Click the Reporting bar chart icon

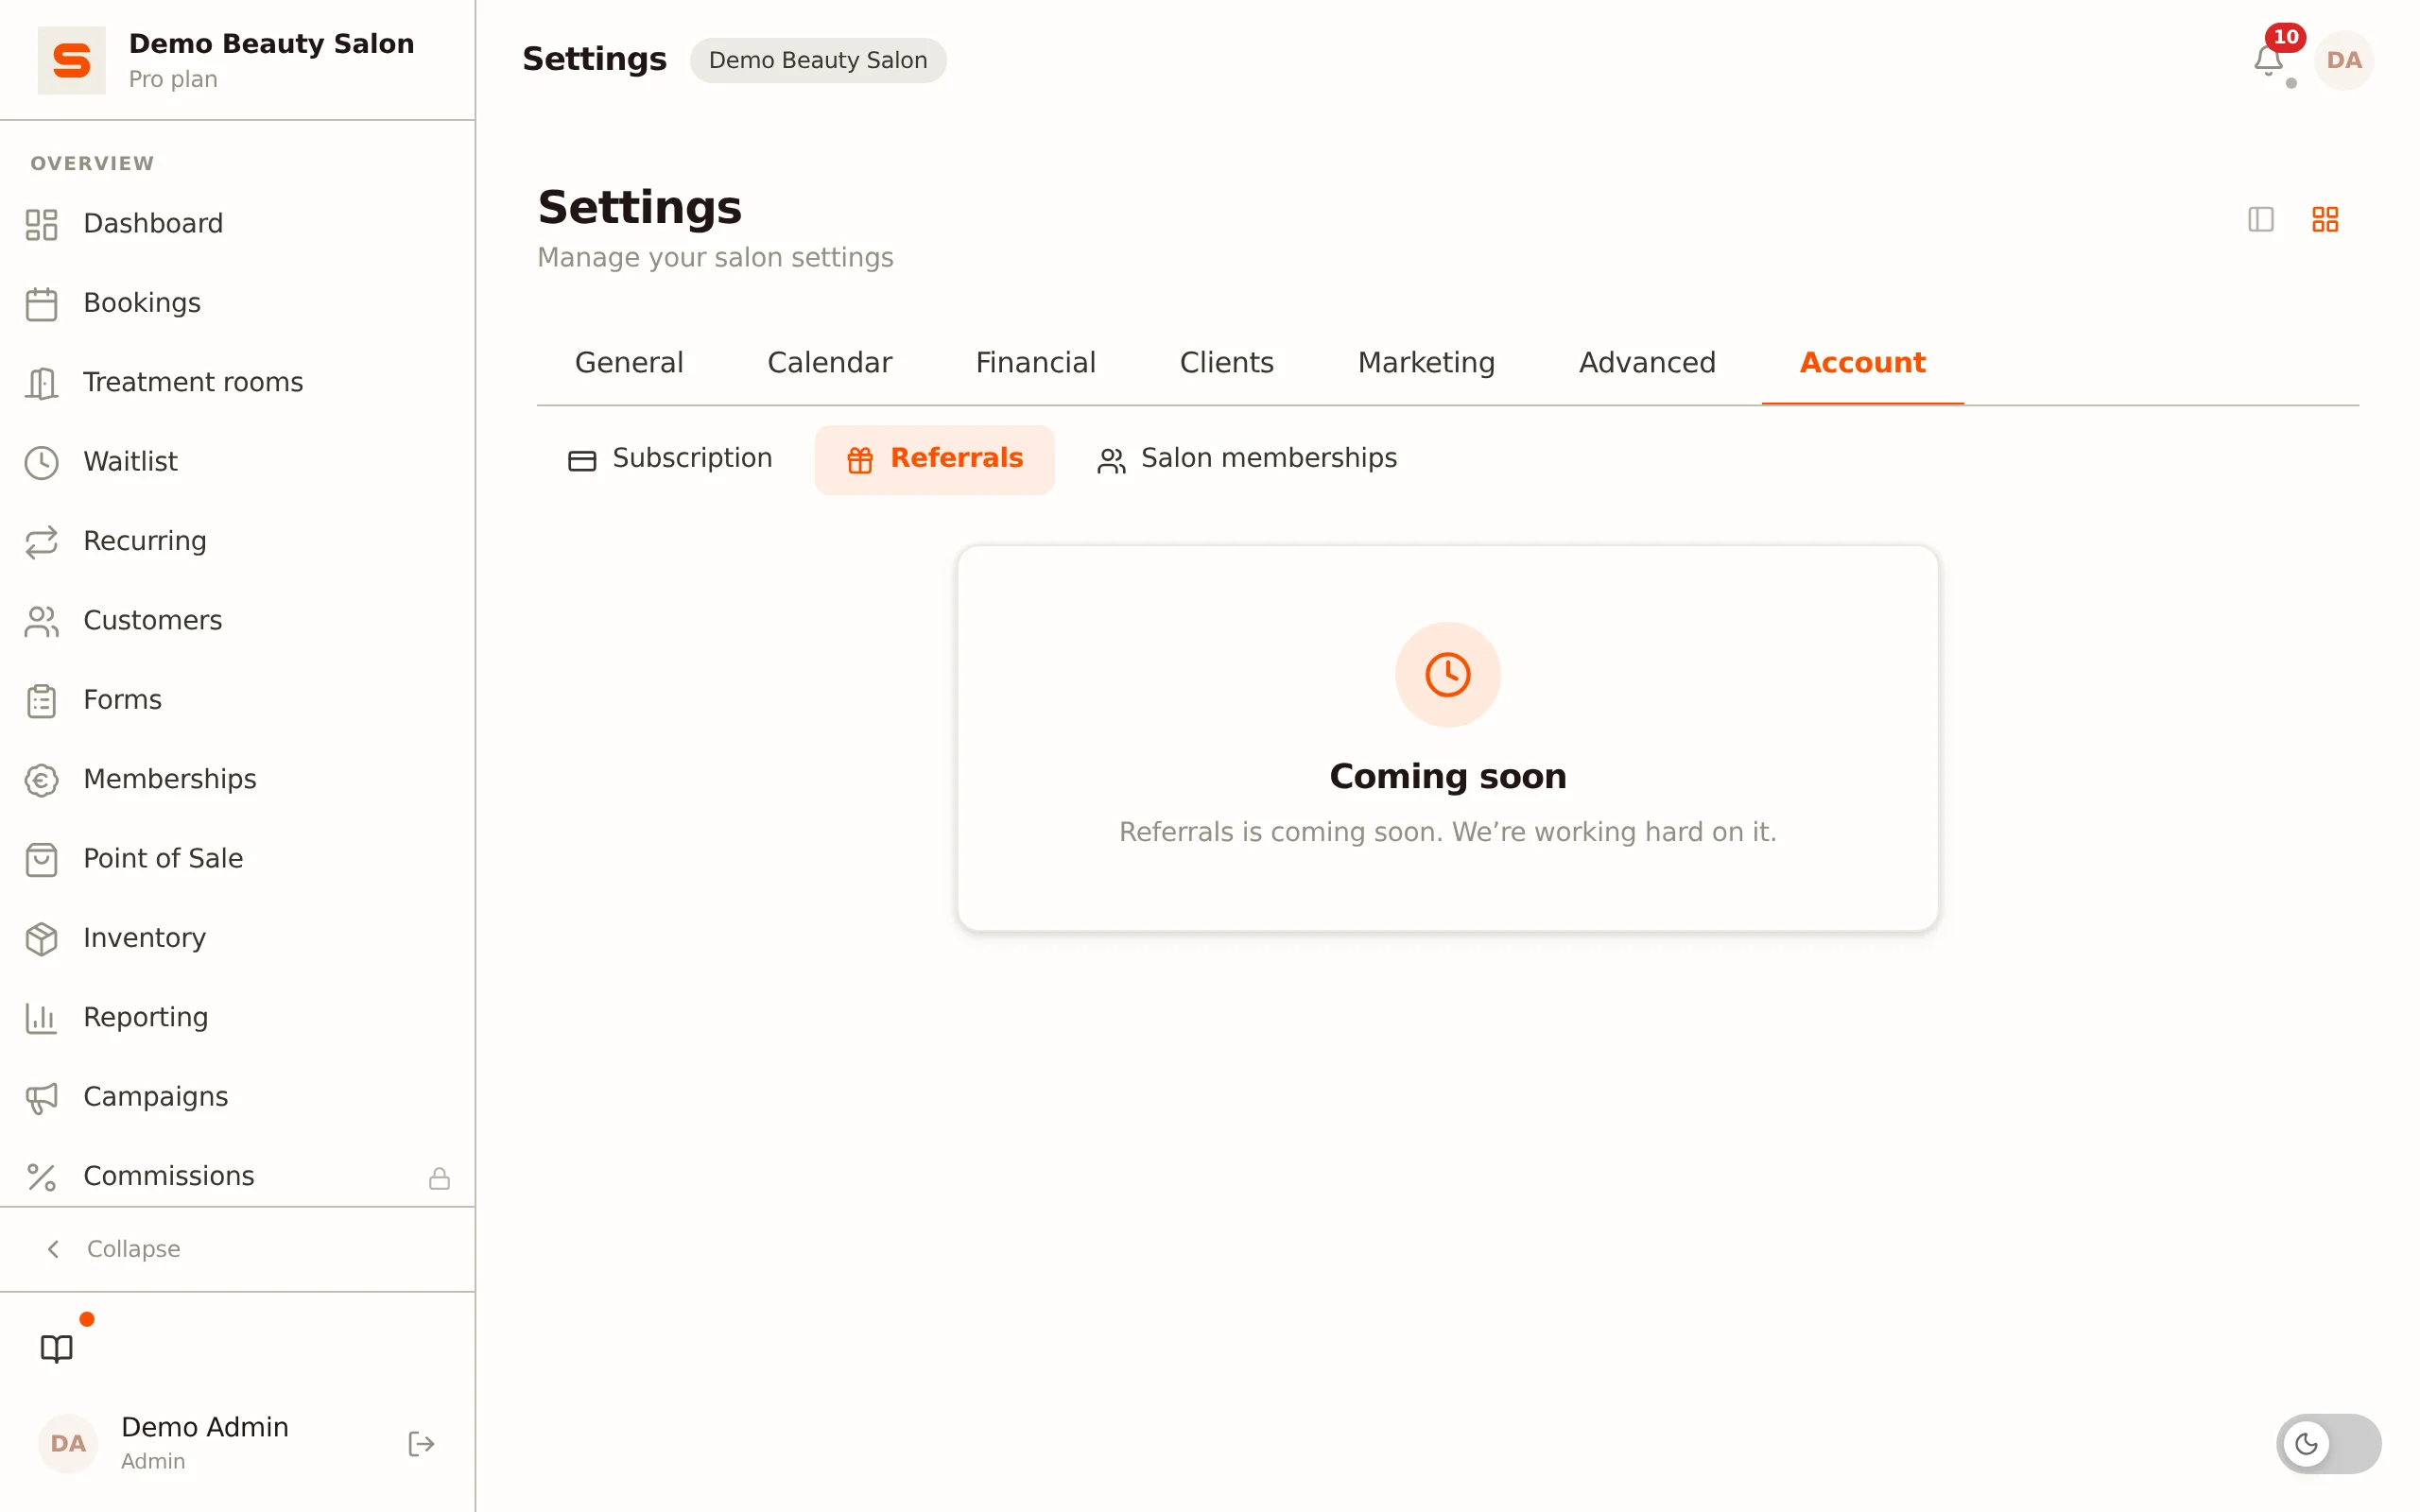click(x=41, y=1018)
